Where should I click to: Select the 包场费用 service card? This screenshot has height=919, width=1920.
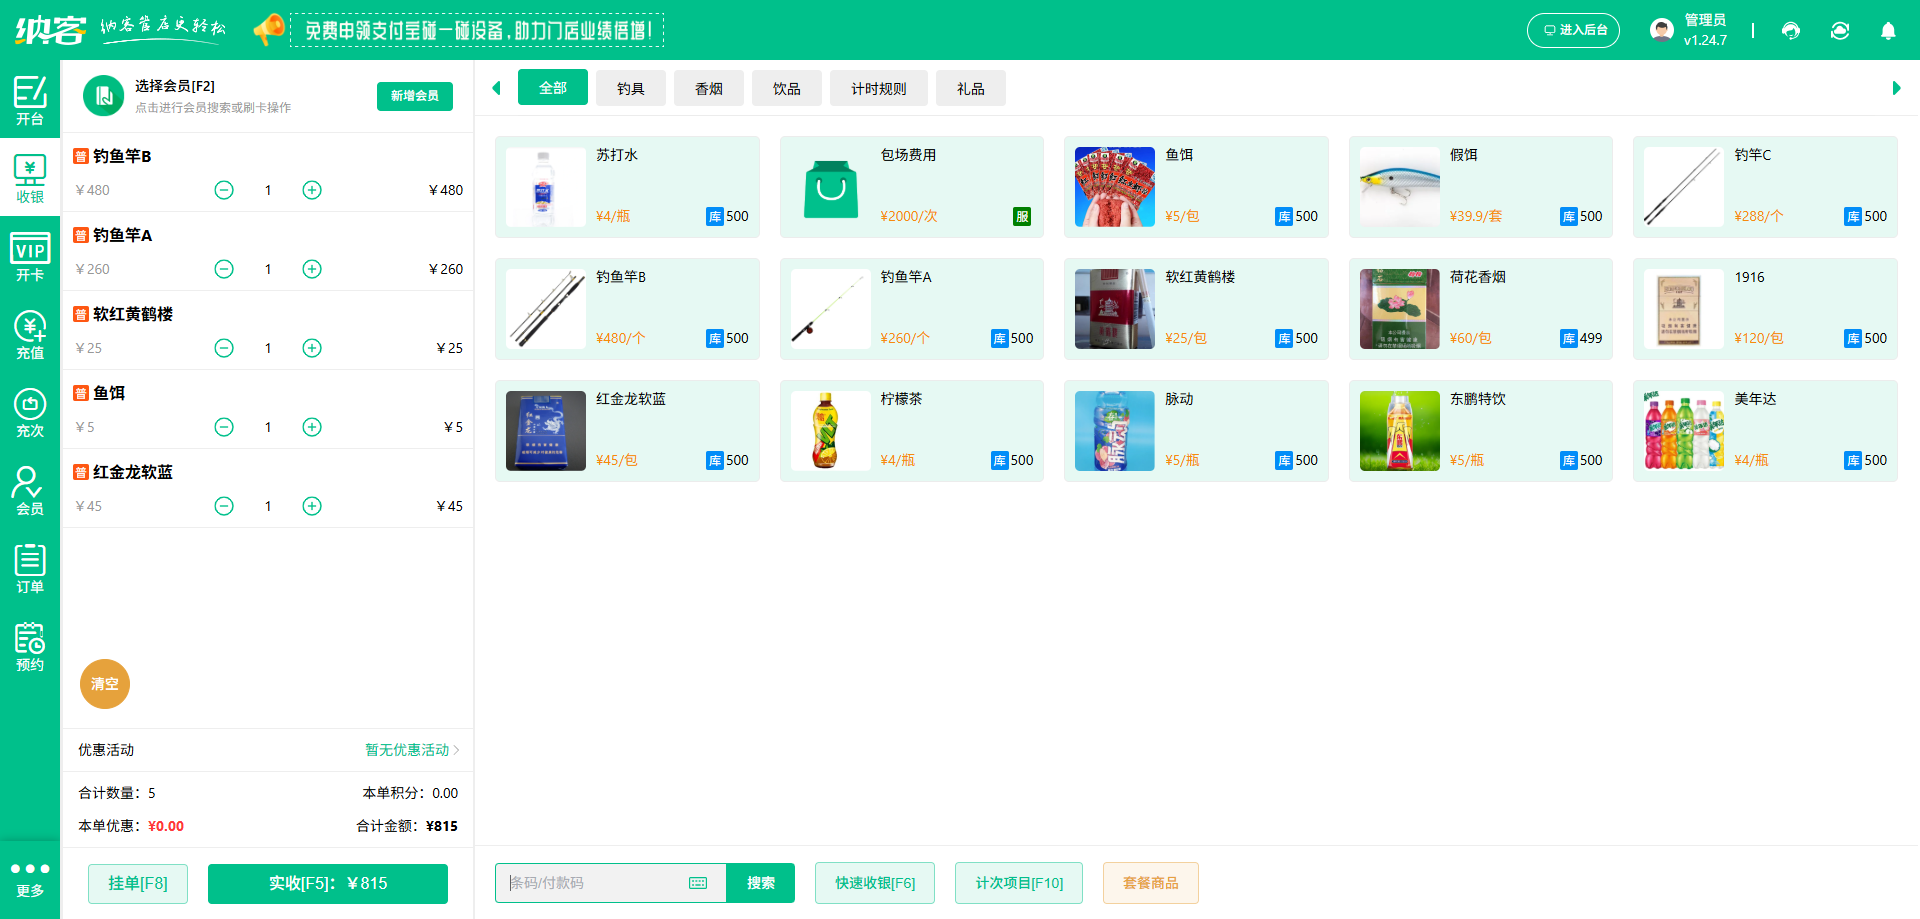pos(912,187)
